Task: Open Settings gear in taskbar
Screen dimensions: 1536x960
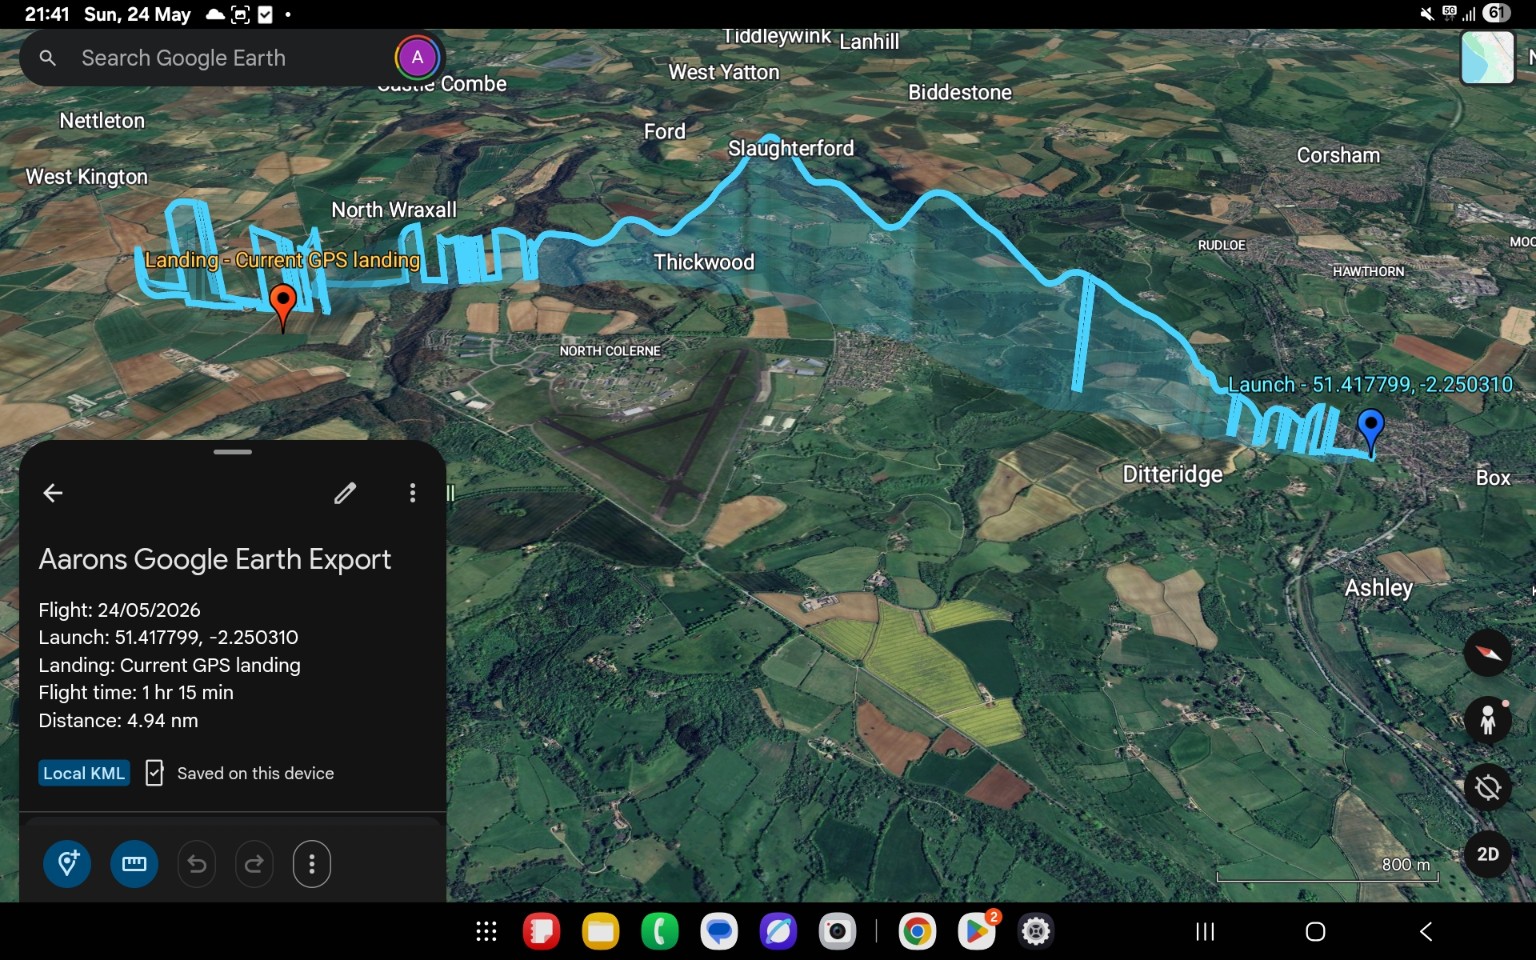Action: click(1035, 932)
